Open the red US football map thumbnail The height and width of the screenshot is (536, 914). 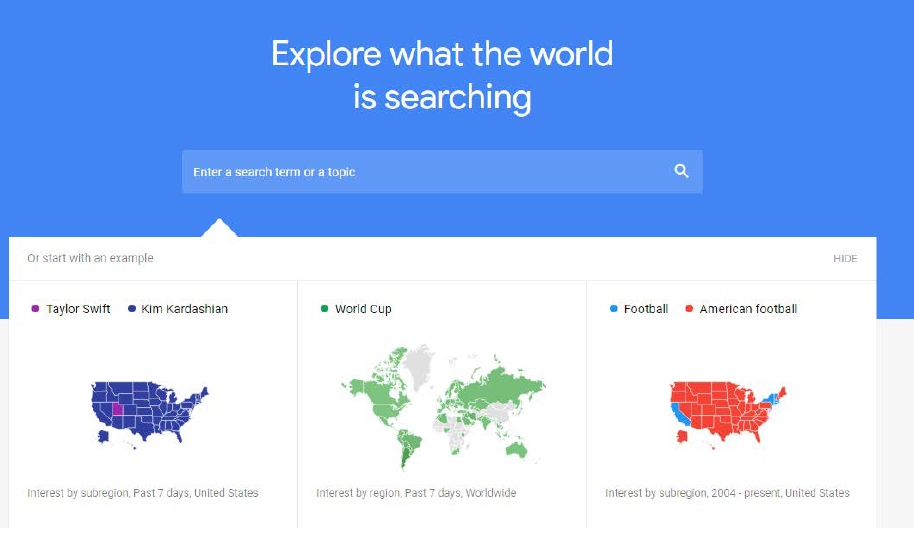coord(728,414)
